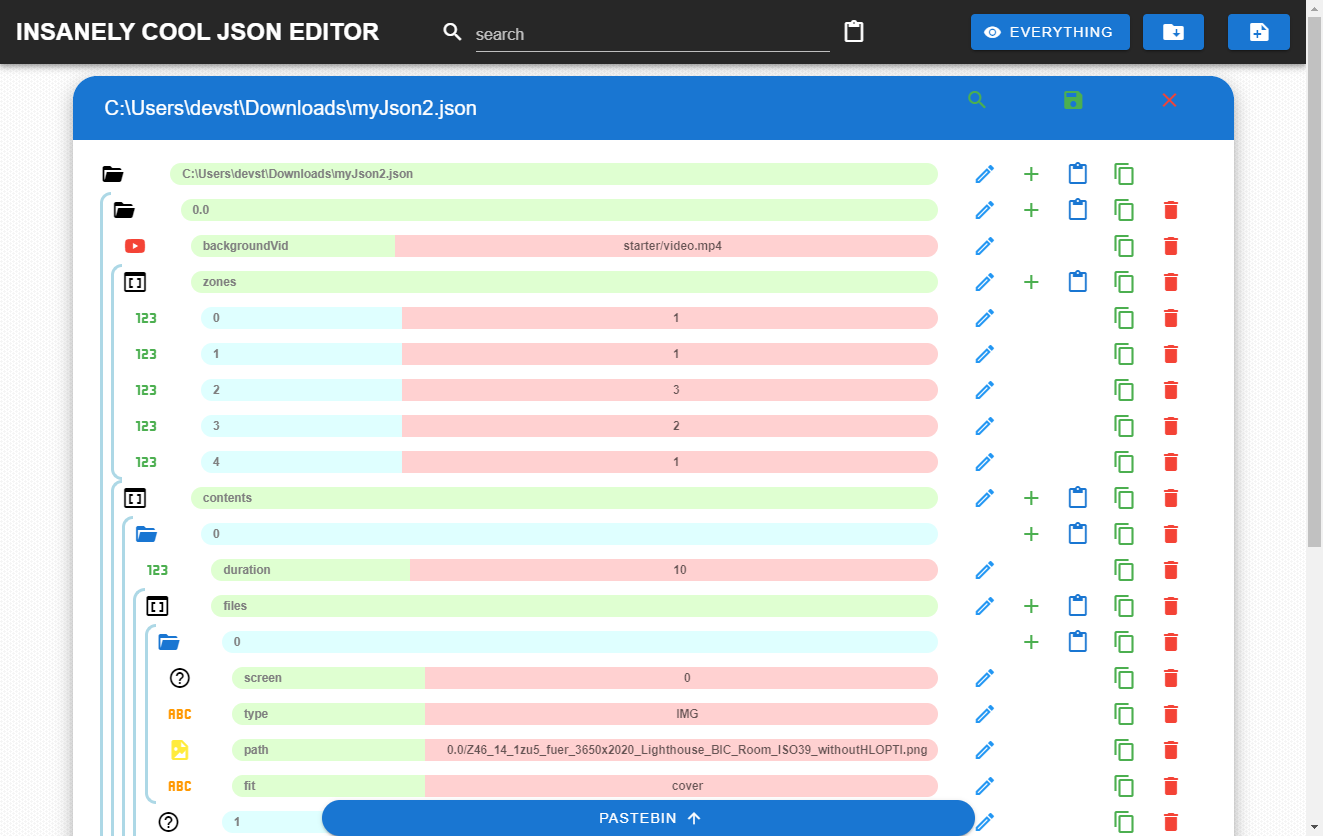The width and height of the screenshot is (1323, 836).
Task: Collapse the root myJson2.json folder node
Action: coord(113,174)
